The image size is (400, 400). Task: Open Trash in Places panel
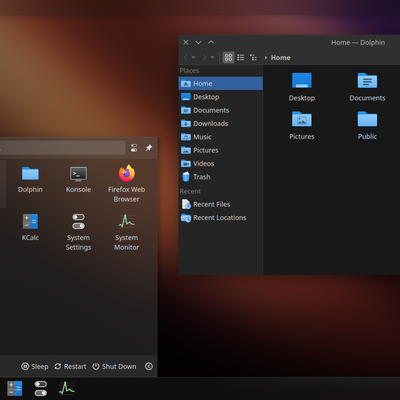[221, 177]
